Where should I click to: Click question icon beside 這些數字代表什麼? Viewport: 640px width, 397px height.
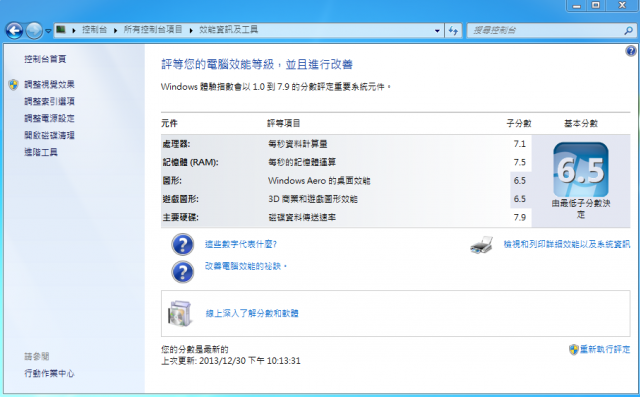pos(182,244)
